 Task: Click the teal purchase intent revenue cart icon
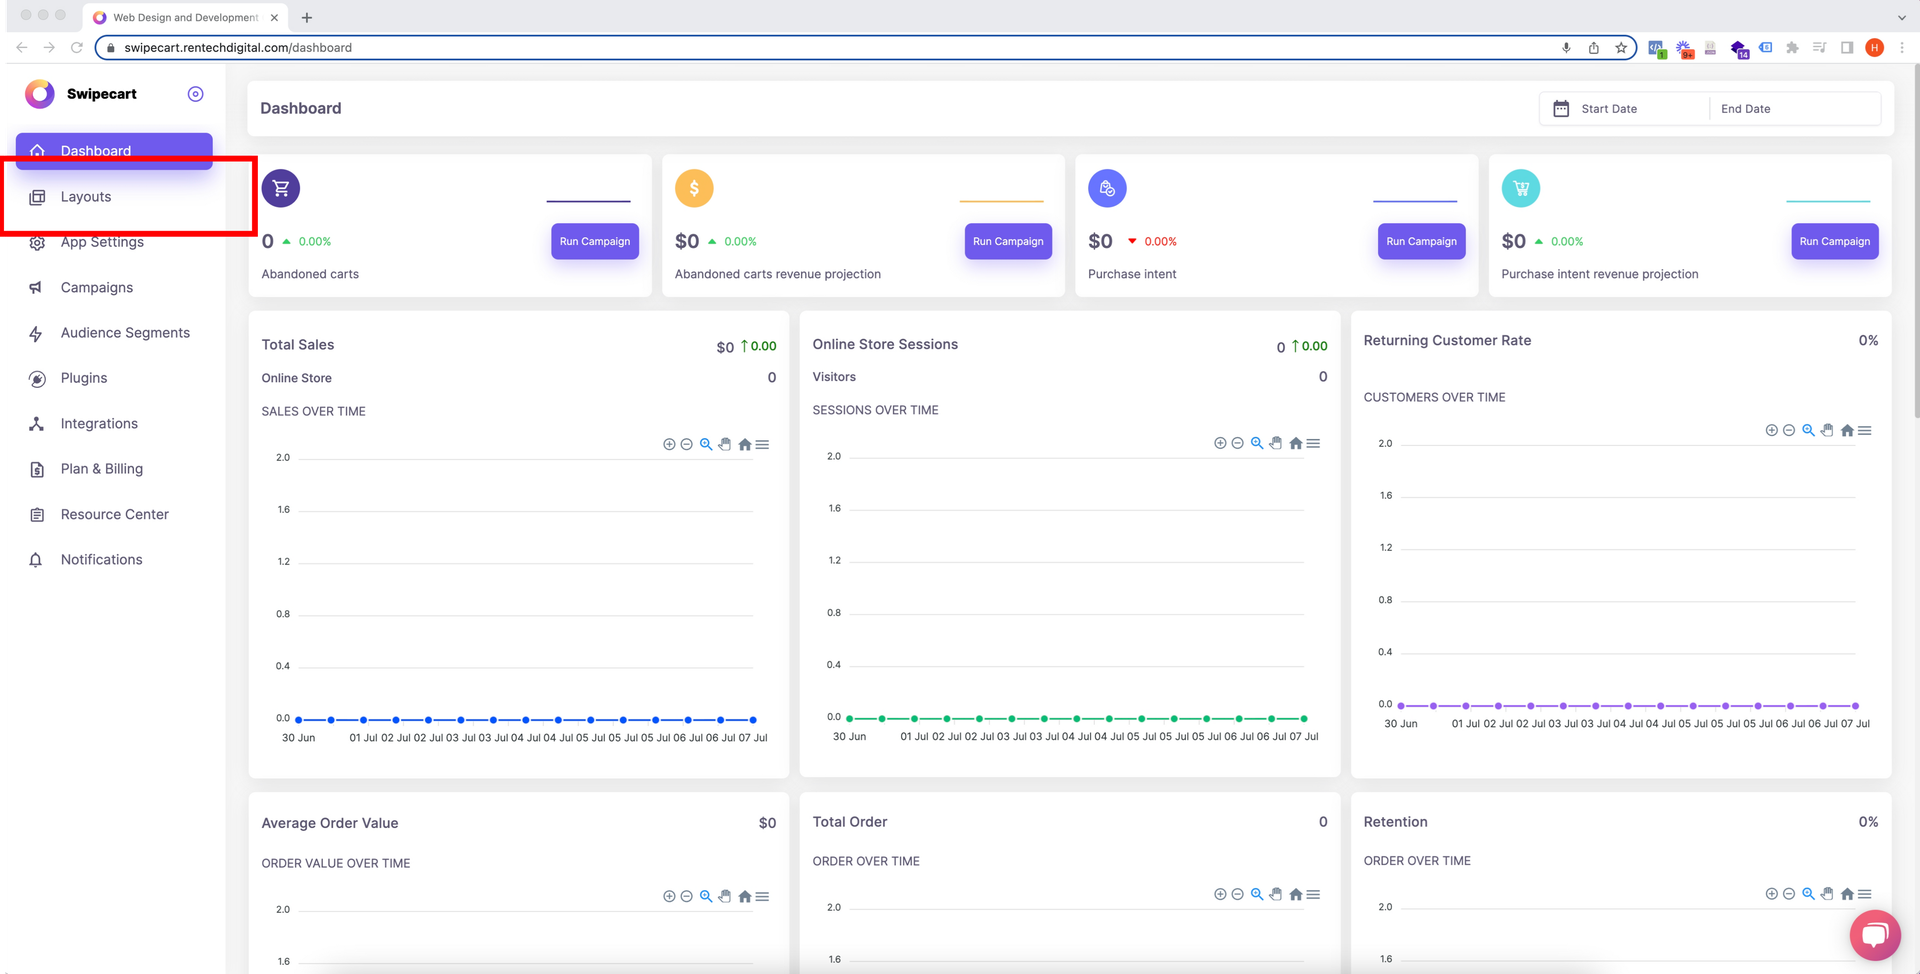1520,188
